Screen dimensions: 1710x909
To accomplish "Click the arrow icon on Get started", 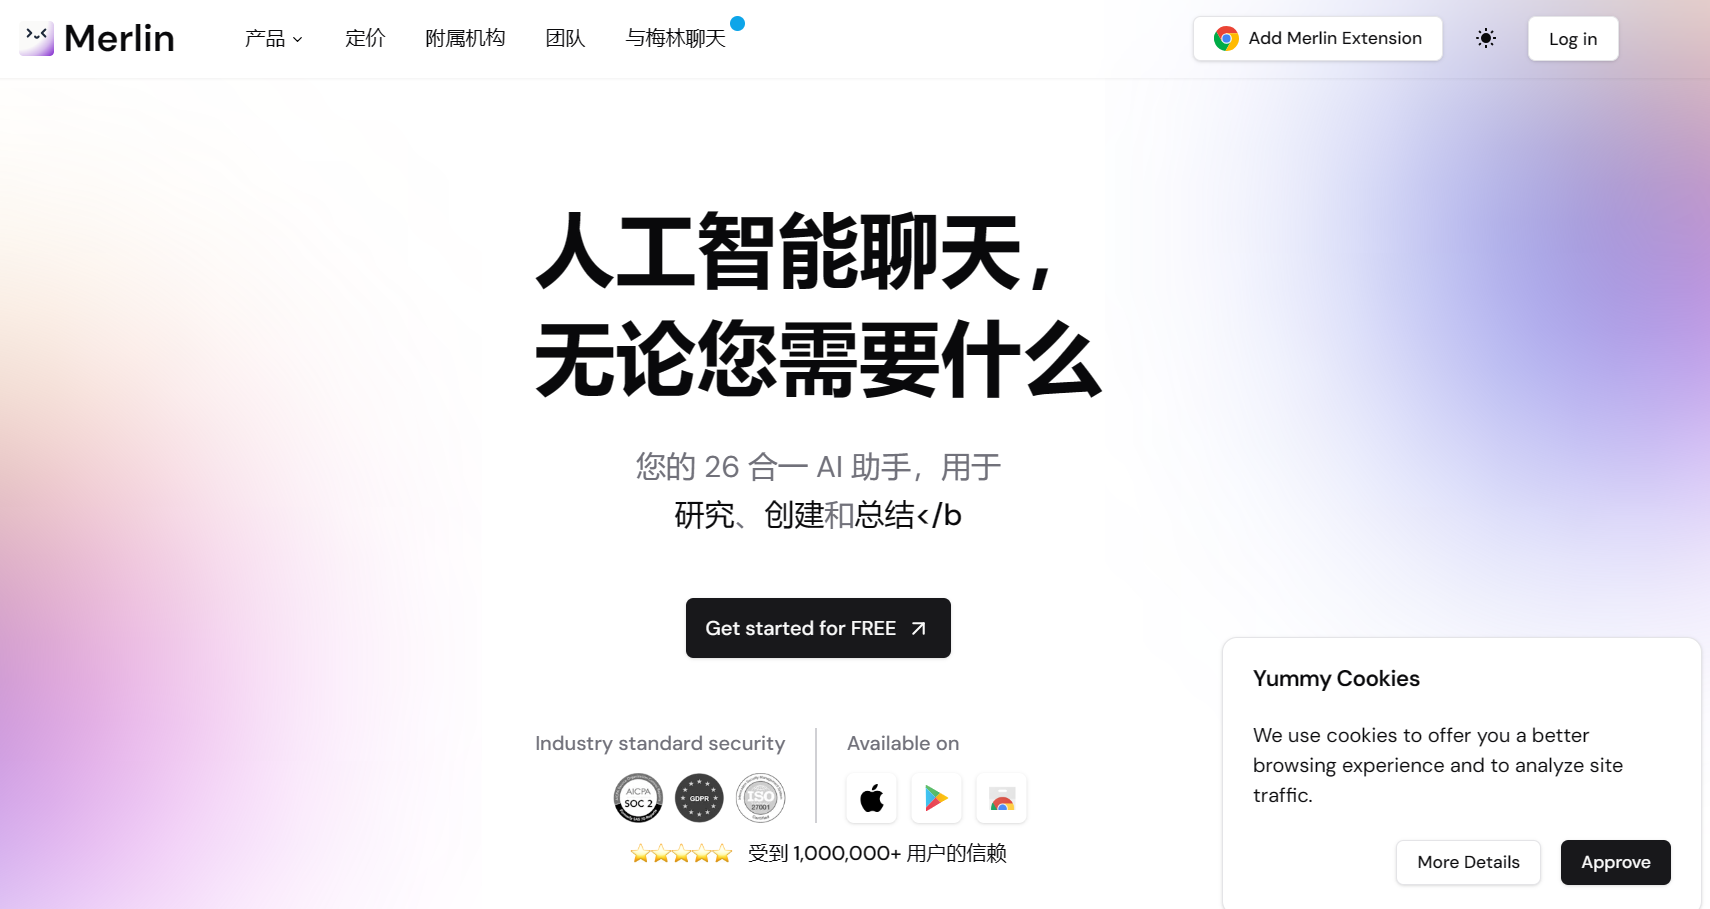I will [x=918, y=629].
